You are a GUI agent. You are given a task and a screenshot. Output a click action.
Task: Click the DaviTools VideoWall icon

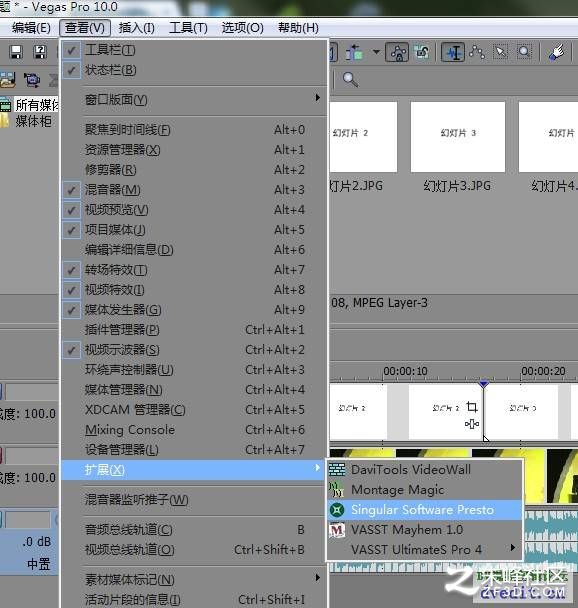[337, 469]
